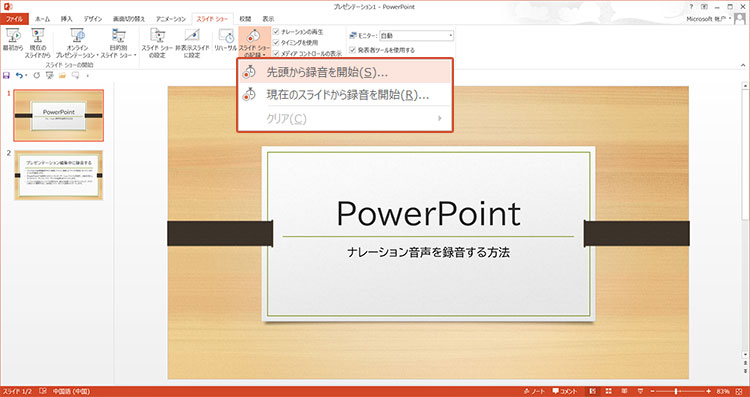750x397 pixels.
Task: Click zoom out minus button
Action: click(x=652, y=391)
